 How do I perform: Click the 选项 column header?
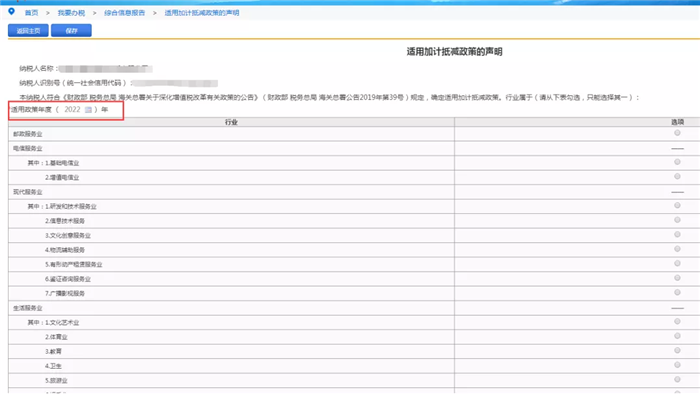pos(677,122)
